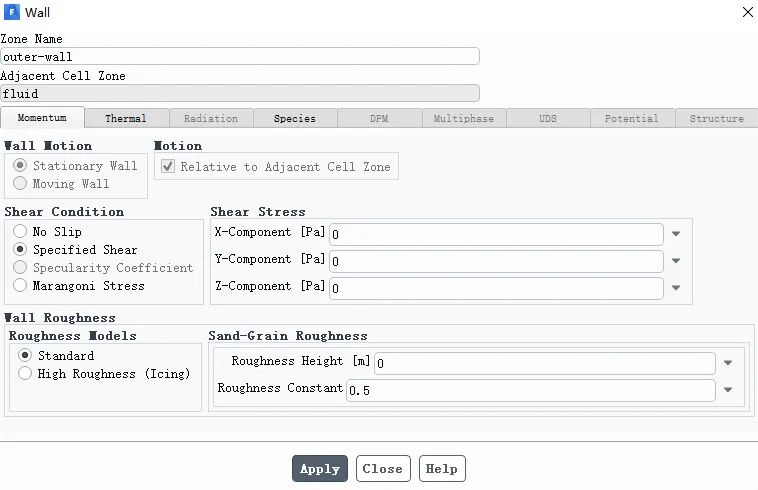Focus the X-Component [Pa] input field
The image size is (758, 490).
click(496, 234)
